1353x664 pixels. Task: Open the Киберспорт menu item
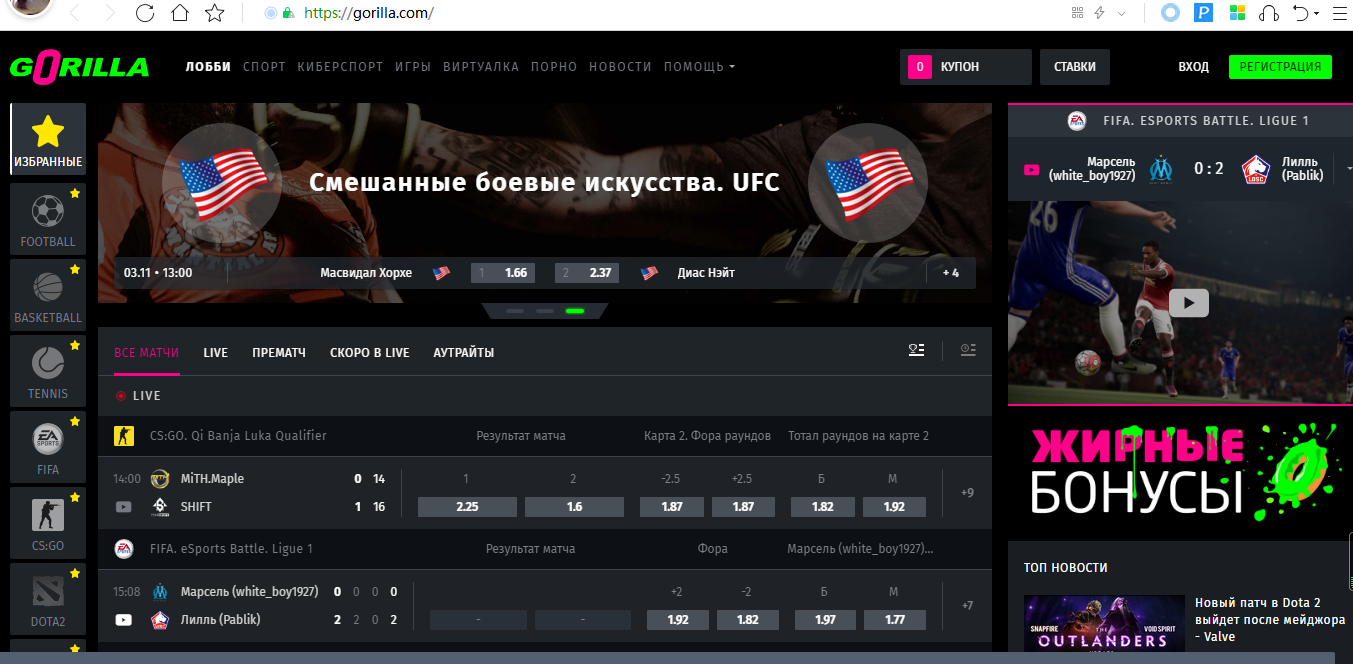tap(340, 67)
